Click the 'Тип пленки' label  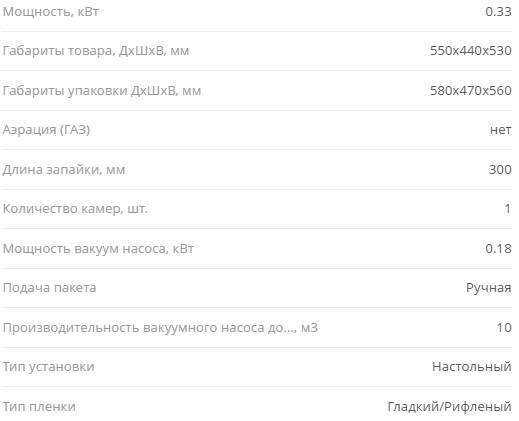click(39, 407)
